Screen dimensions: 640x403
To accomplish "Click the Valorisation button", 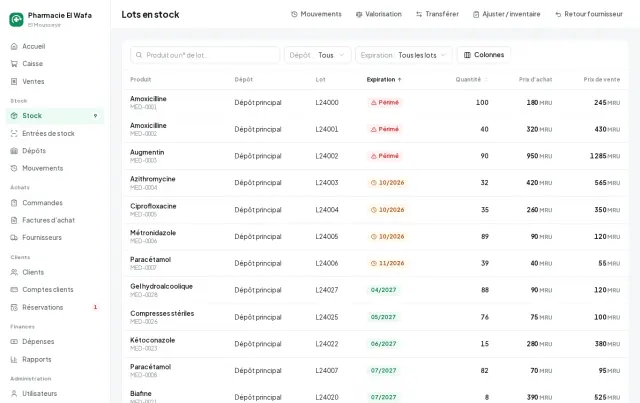I will pos(379,14).
